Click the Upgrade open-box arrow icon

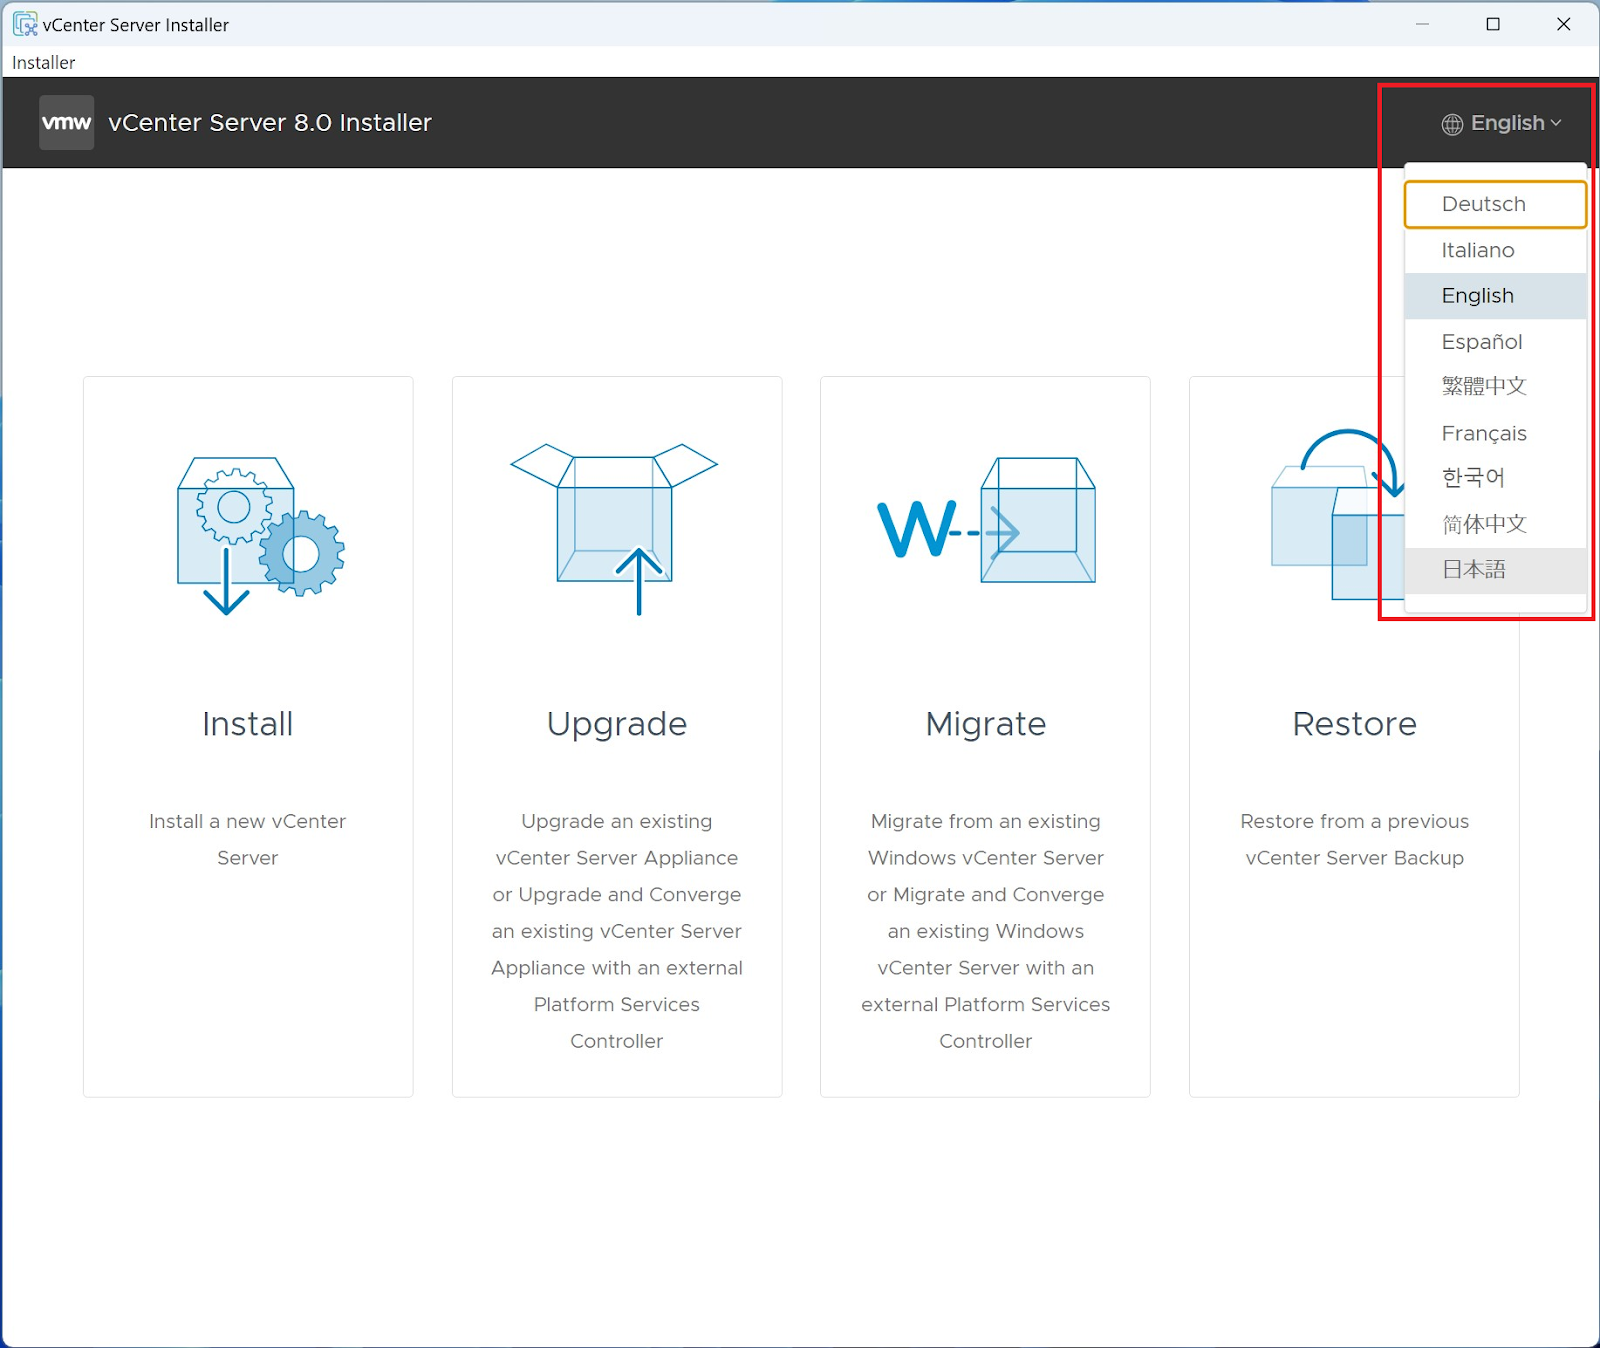pyautogui.click(x=614, y=529)
